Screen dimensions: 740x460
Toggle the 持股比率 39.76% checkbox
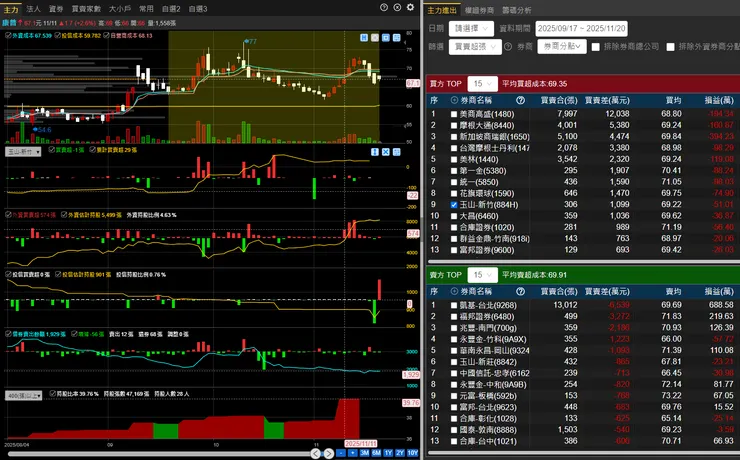click(x=52, y=393)
